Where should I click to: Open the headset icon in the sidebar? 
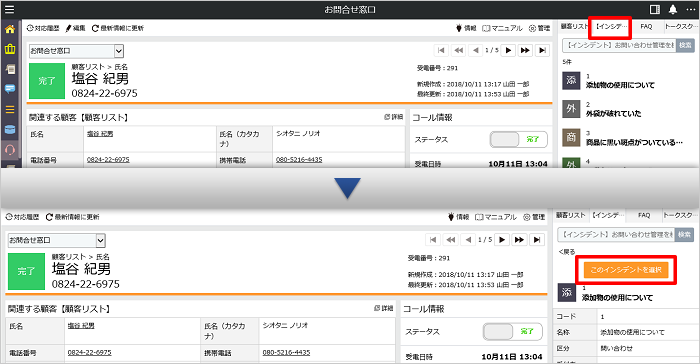click(10, 149)
